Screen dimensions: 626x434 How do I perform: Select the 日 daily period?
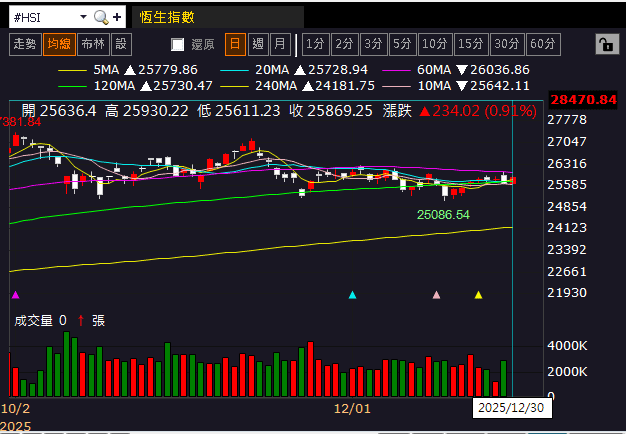coord(235,44)
